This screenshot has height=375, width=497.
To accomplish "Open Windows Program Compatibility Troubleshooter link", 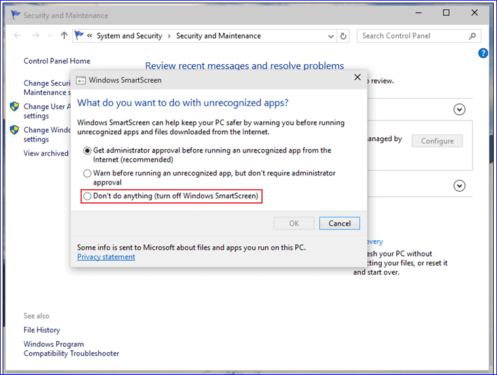I will coord(71,349).
